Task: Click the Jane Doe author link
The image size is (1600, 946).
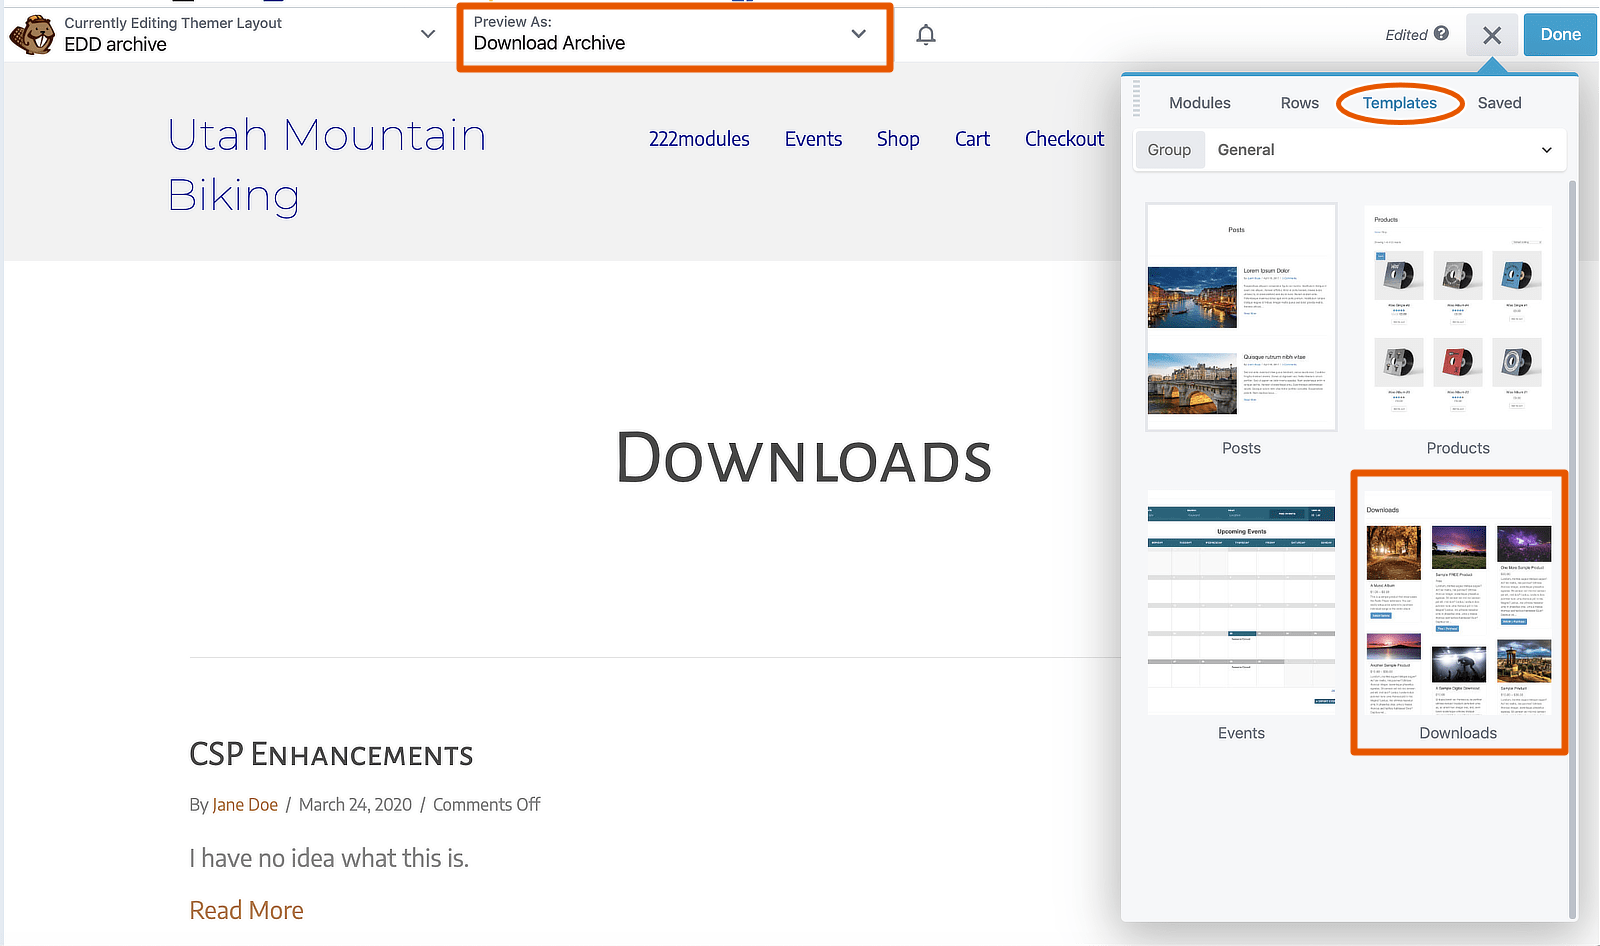Action: click(x=245, y=805)
